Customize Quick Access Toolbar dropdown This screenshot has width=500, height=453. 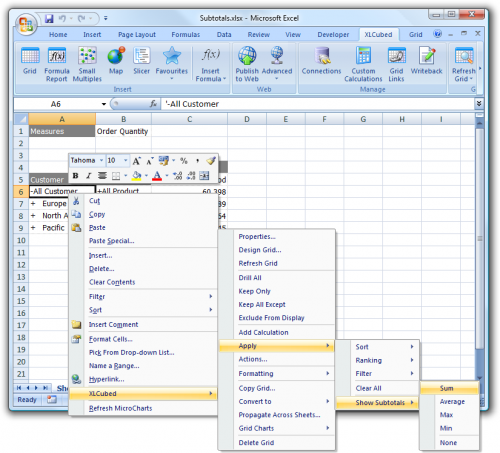pyautogui.click(x=106, y=18)
